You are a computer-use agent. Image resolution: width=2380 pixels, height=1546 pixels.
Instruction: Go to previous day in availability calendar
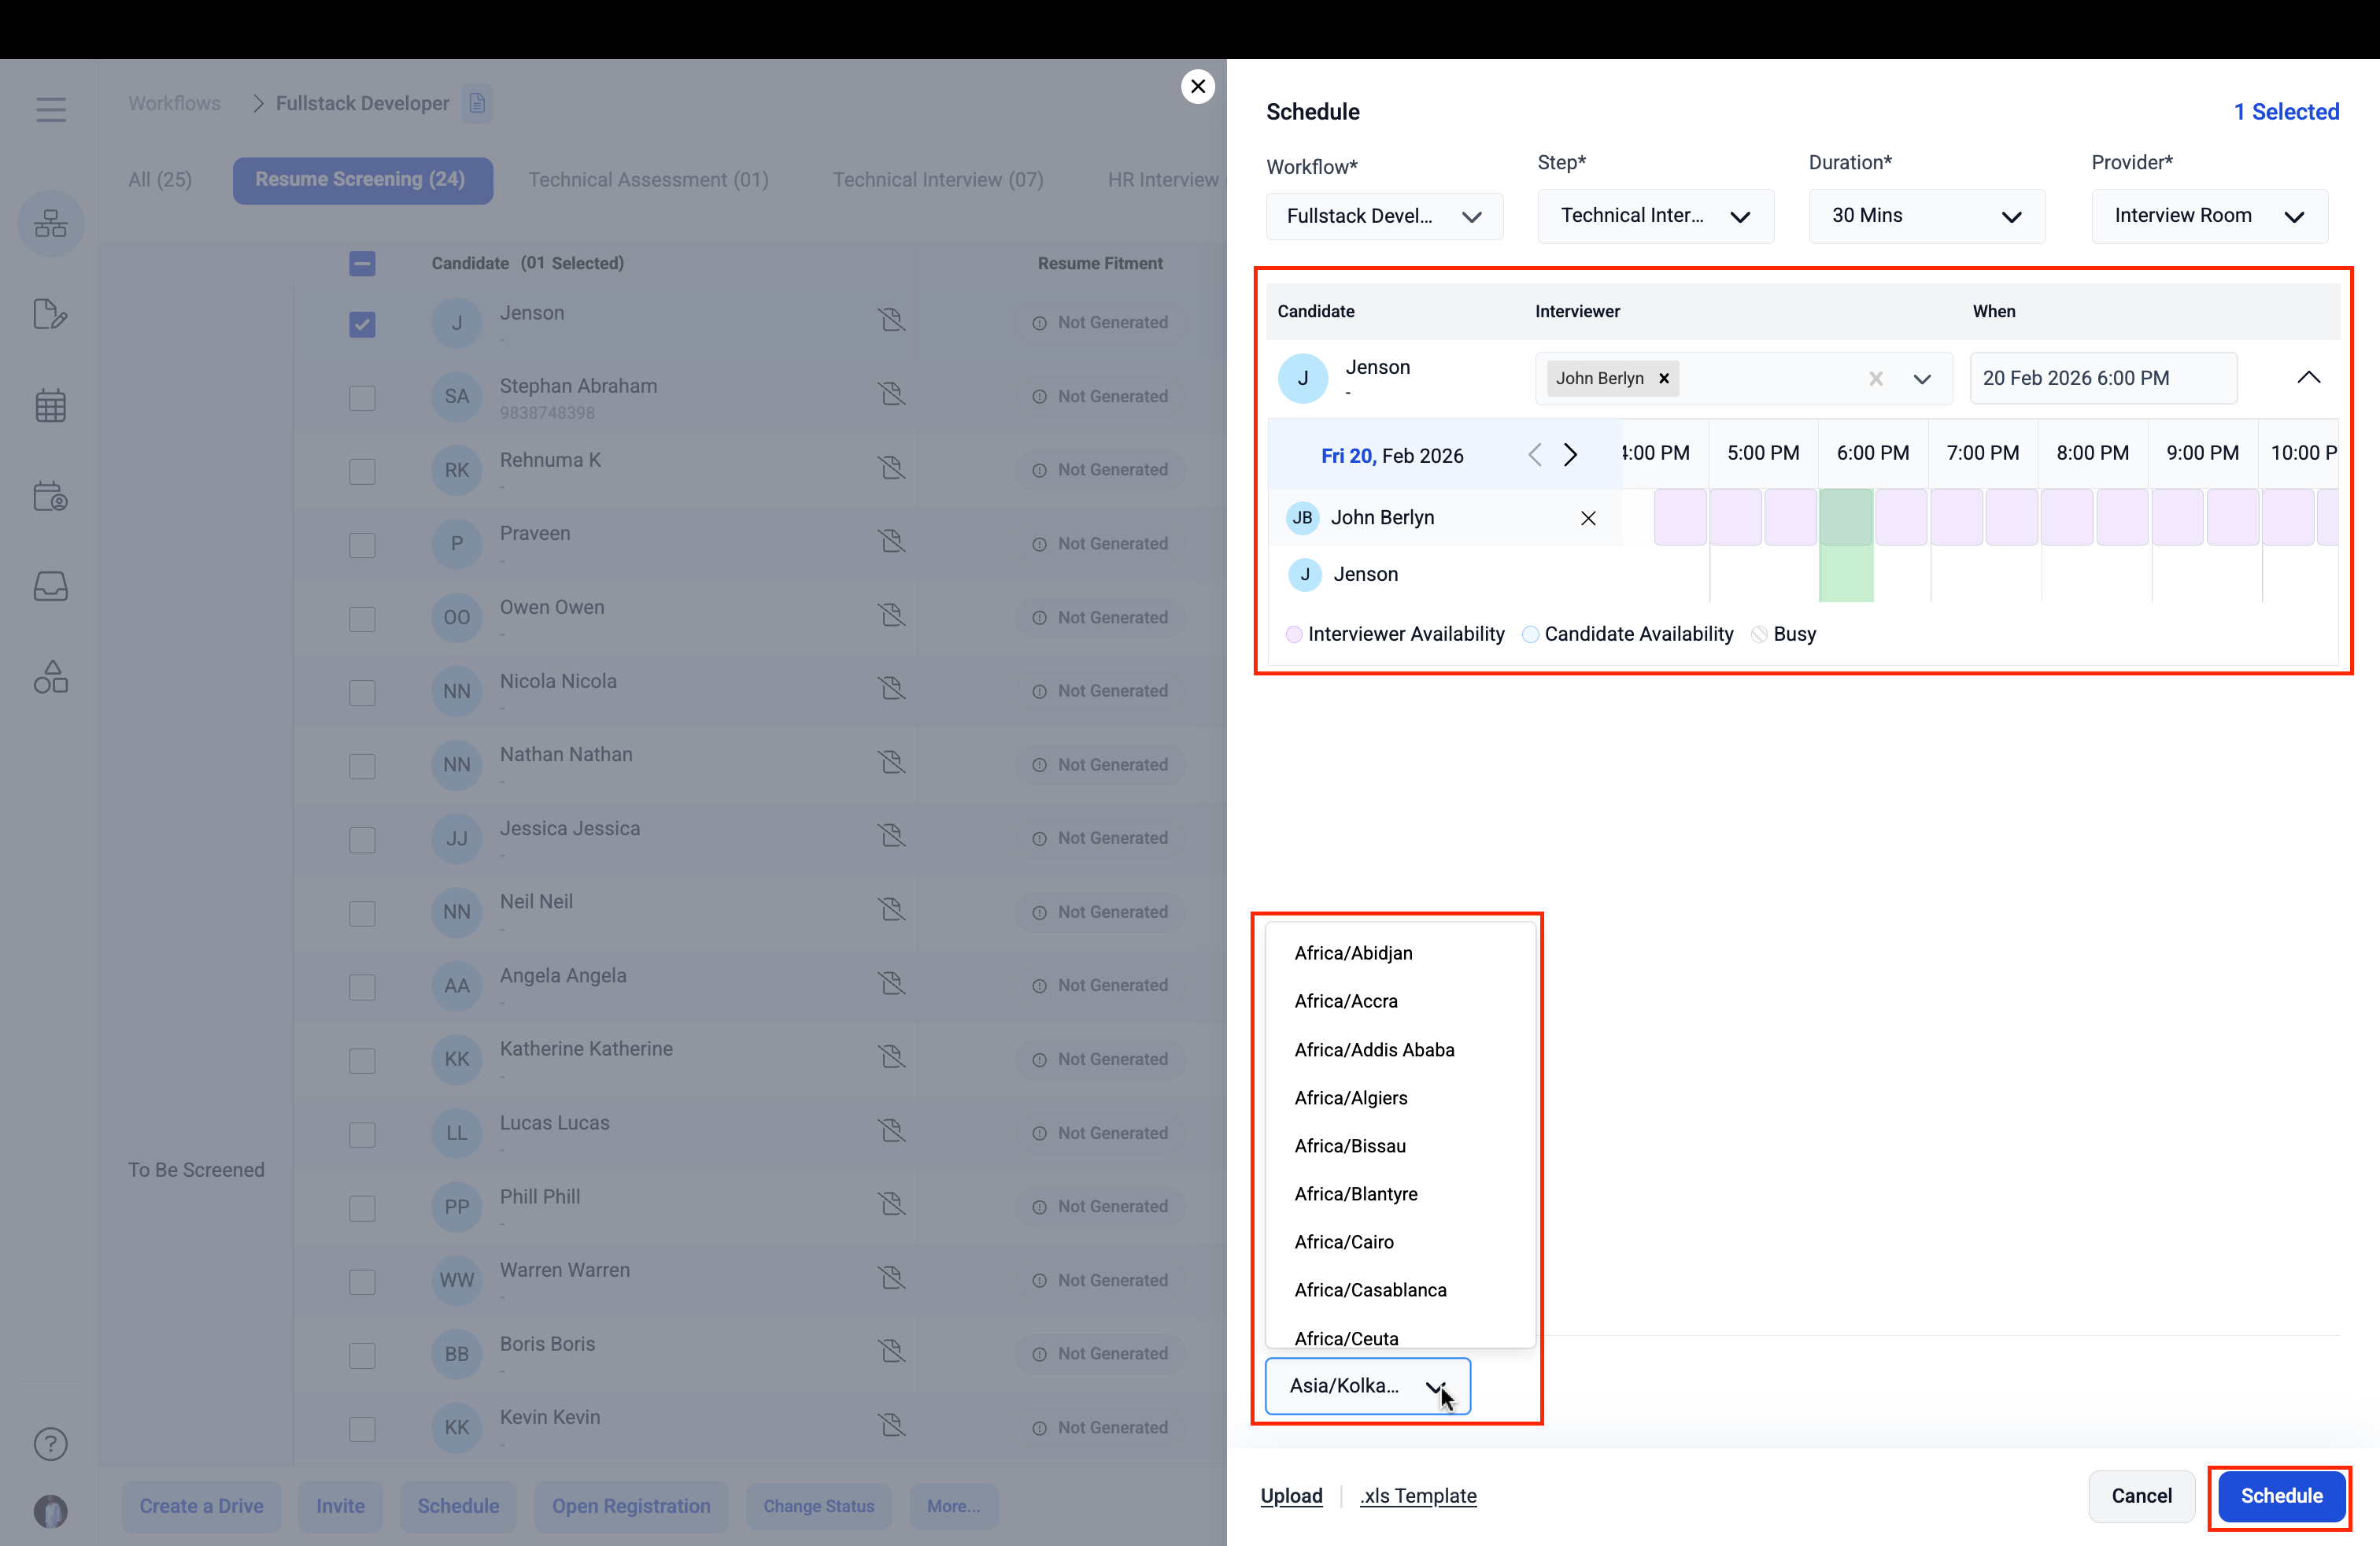(x=1535, y=455)
